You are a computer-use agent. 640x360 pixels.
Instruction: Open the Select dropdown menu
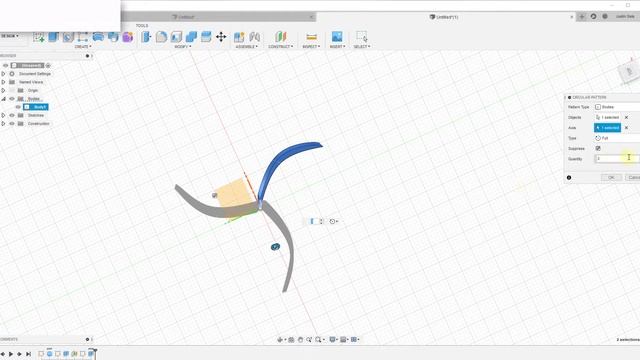tap(362, 47)
